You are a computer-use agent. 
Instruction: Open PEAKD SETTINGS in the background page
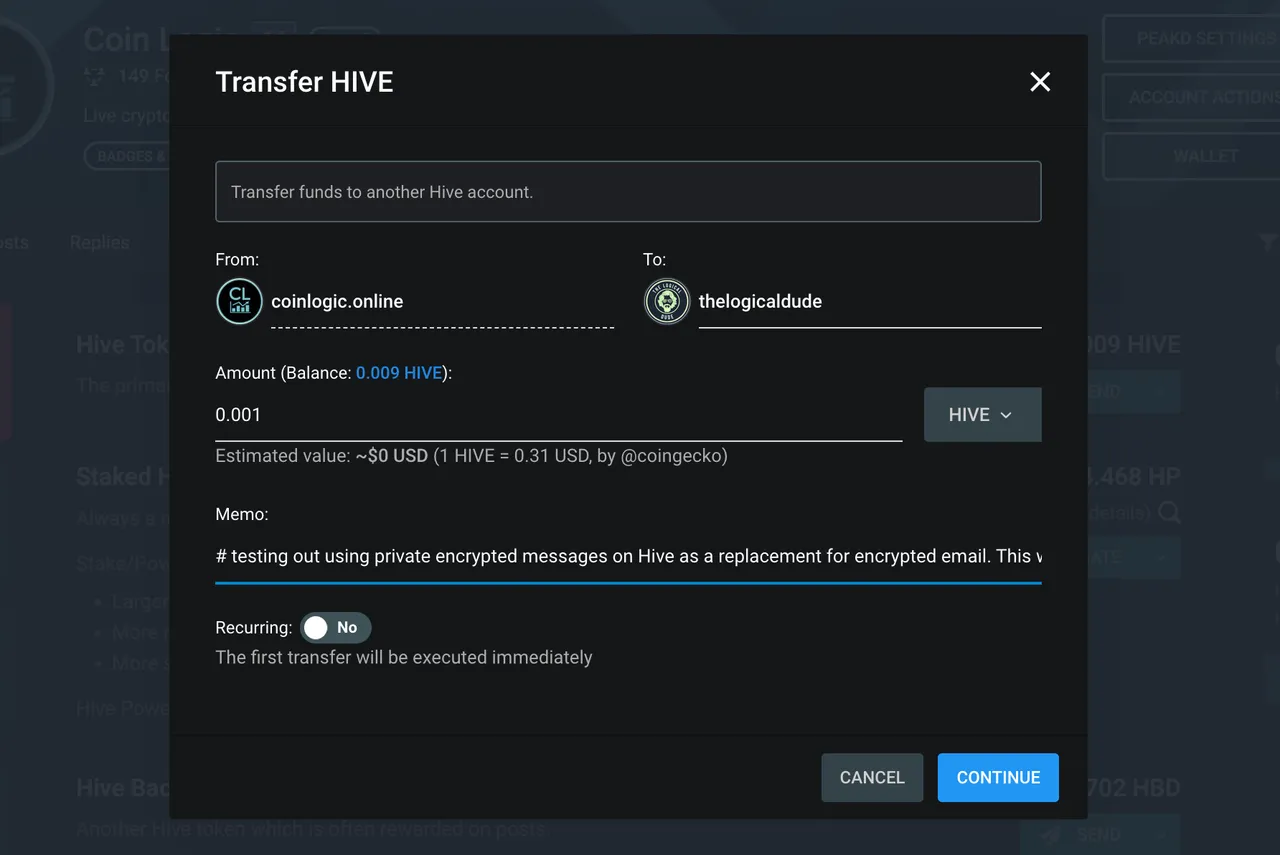1191,39
